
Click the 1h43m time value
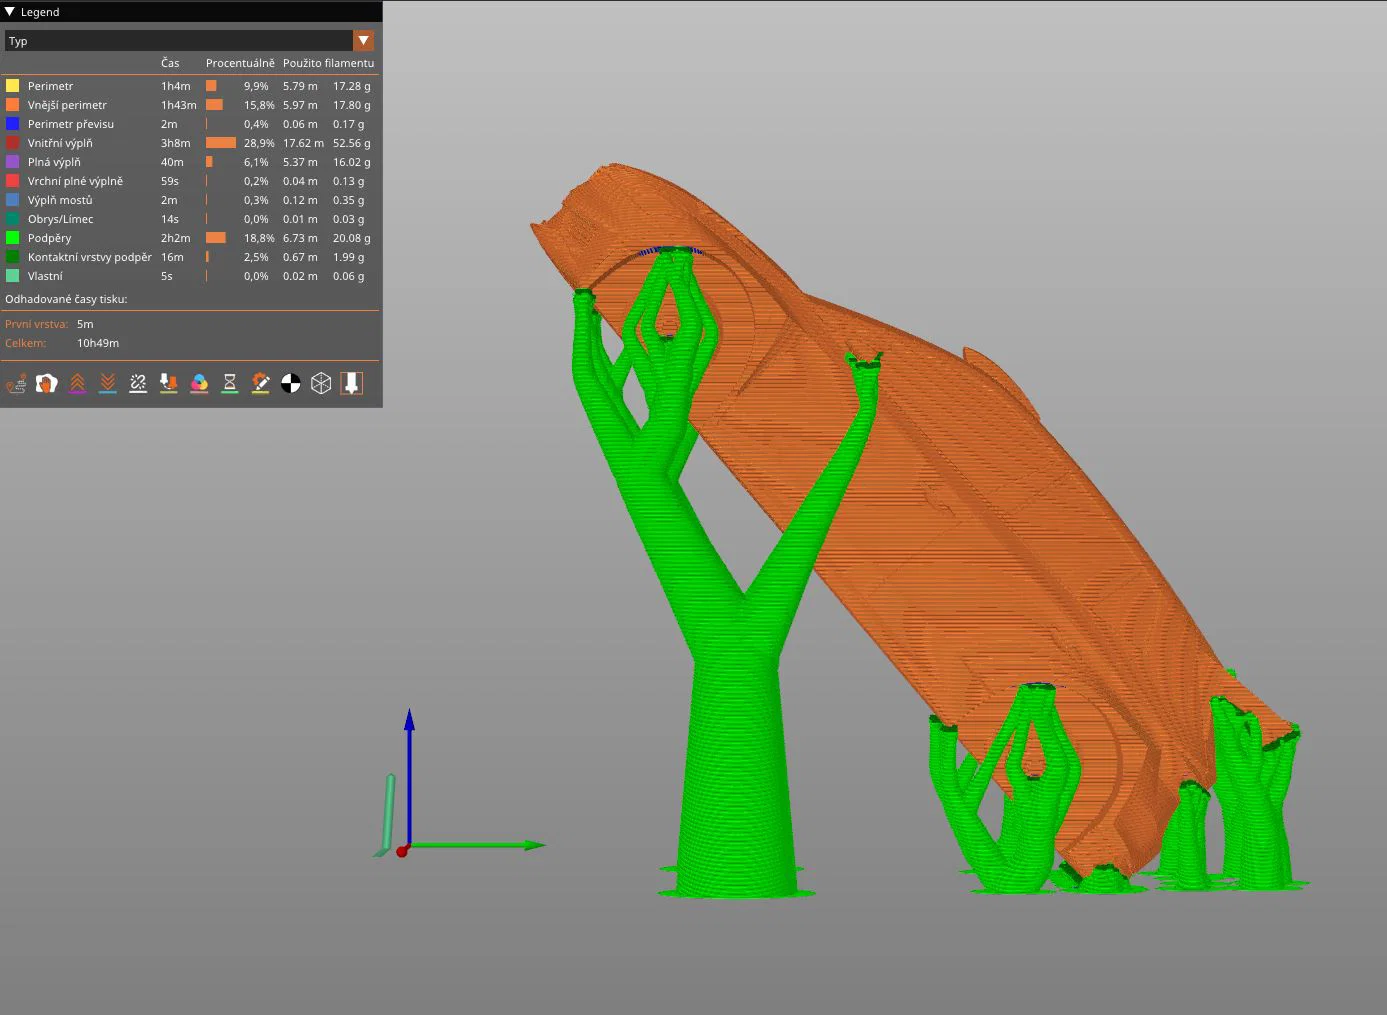coord(178,105)
